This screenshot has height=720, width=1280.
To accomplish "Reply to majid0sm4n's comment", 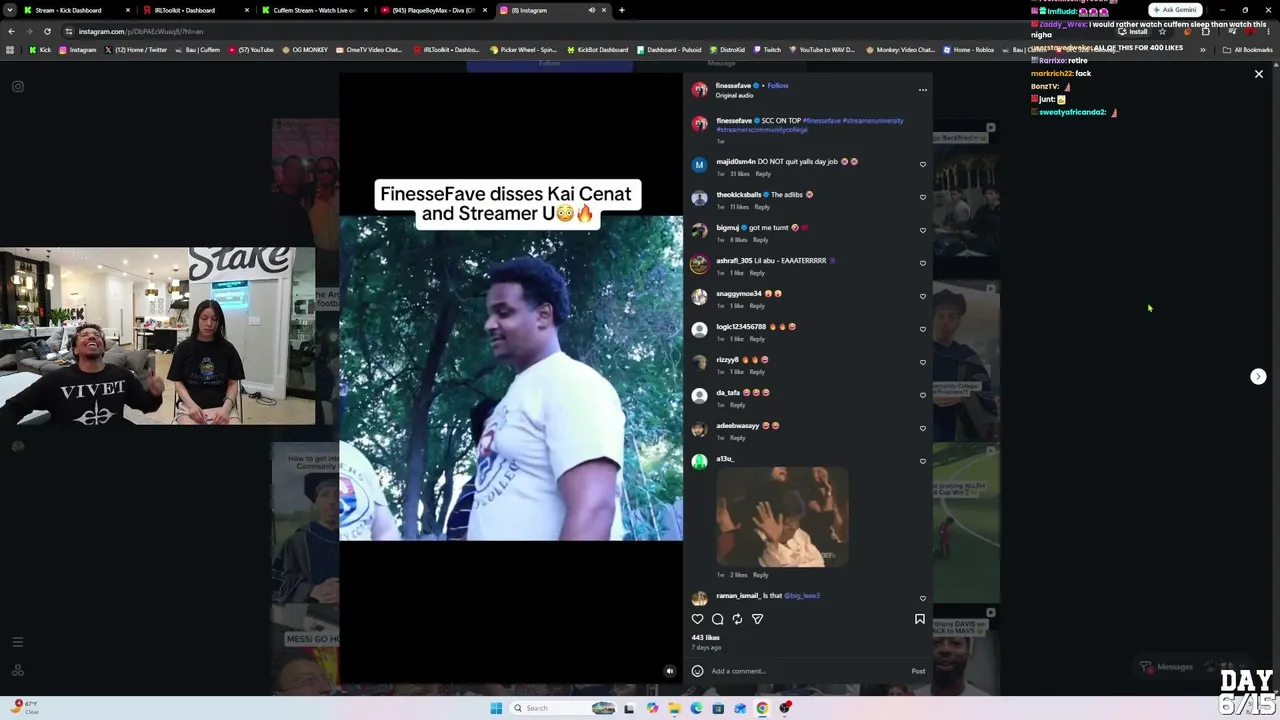I will [x=763, y=174].
